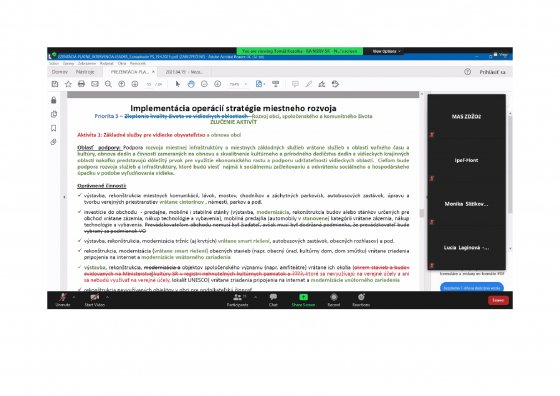
Task: Click the comment bubble icon in toolbar
Action: pyautogui.click(x=295, y=84)
